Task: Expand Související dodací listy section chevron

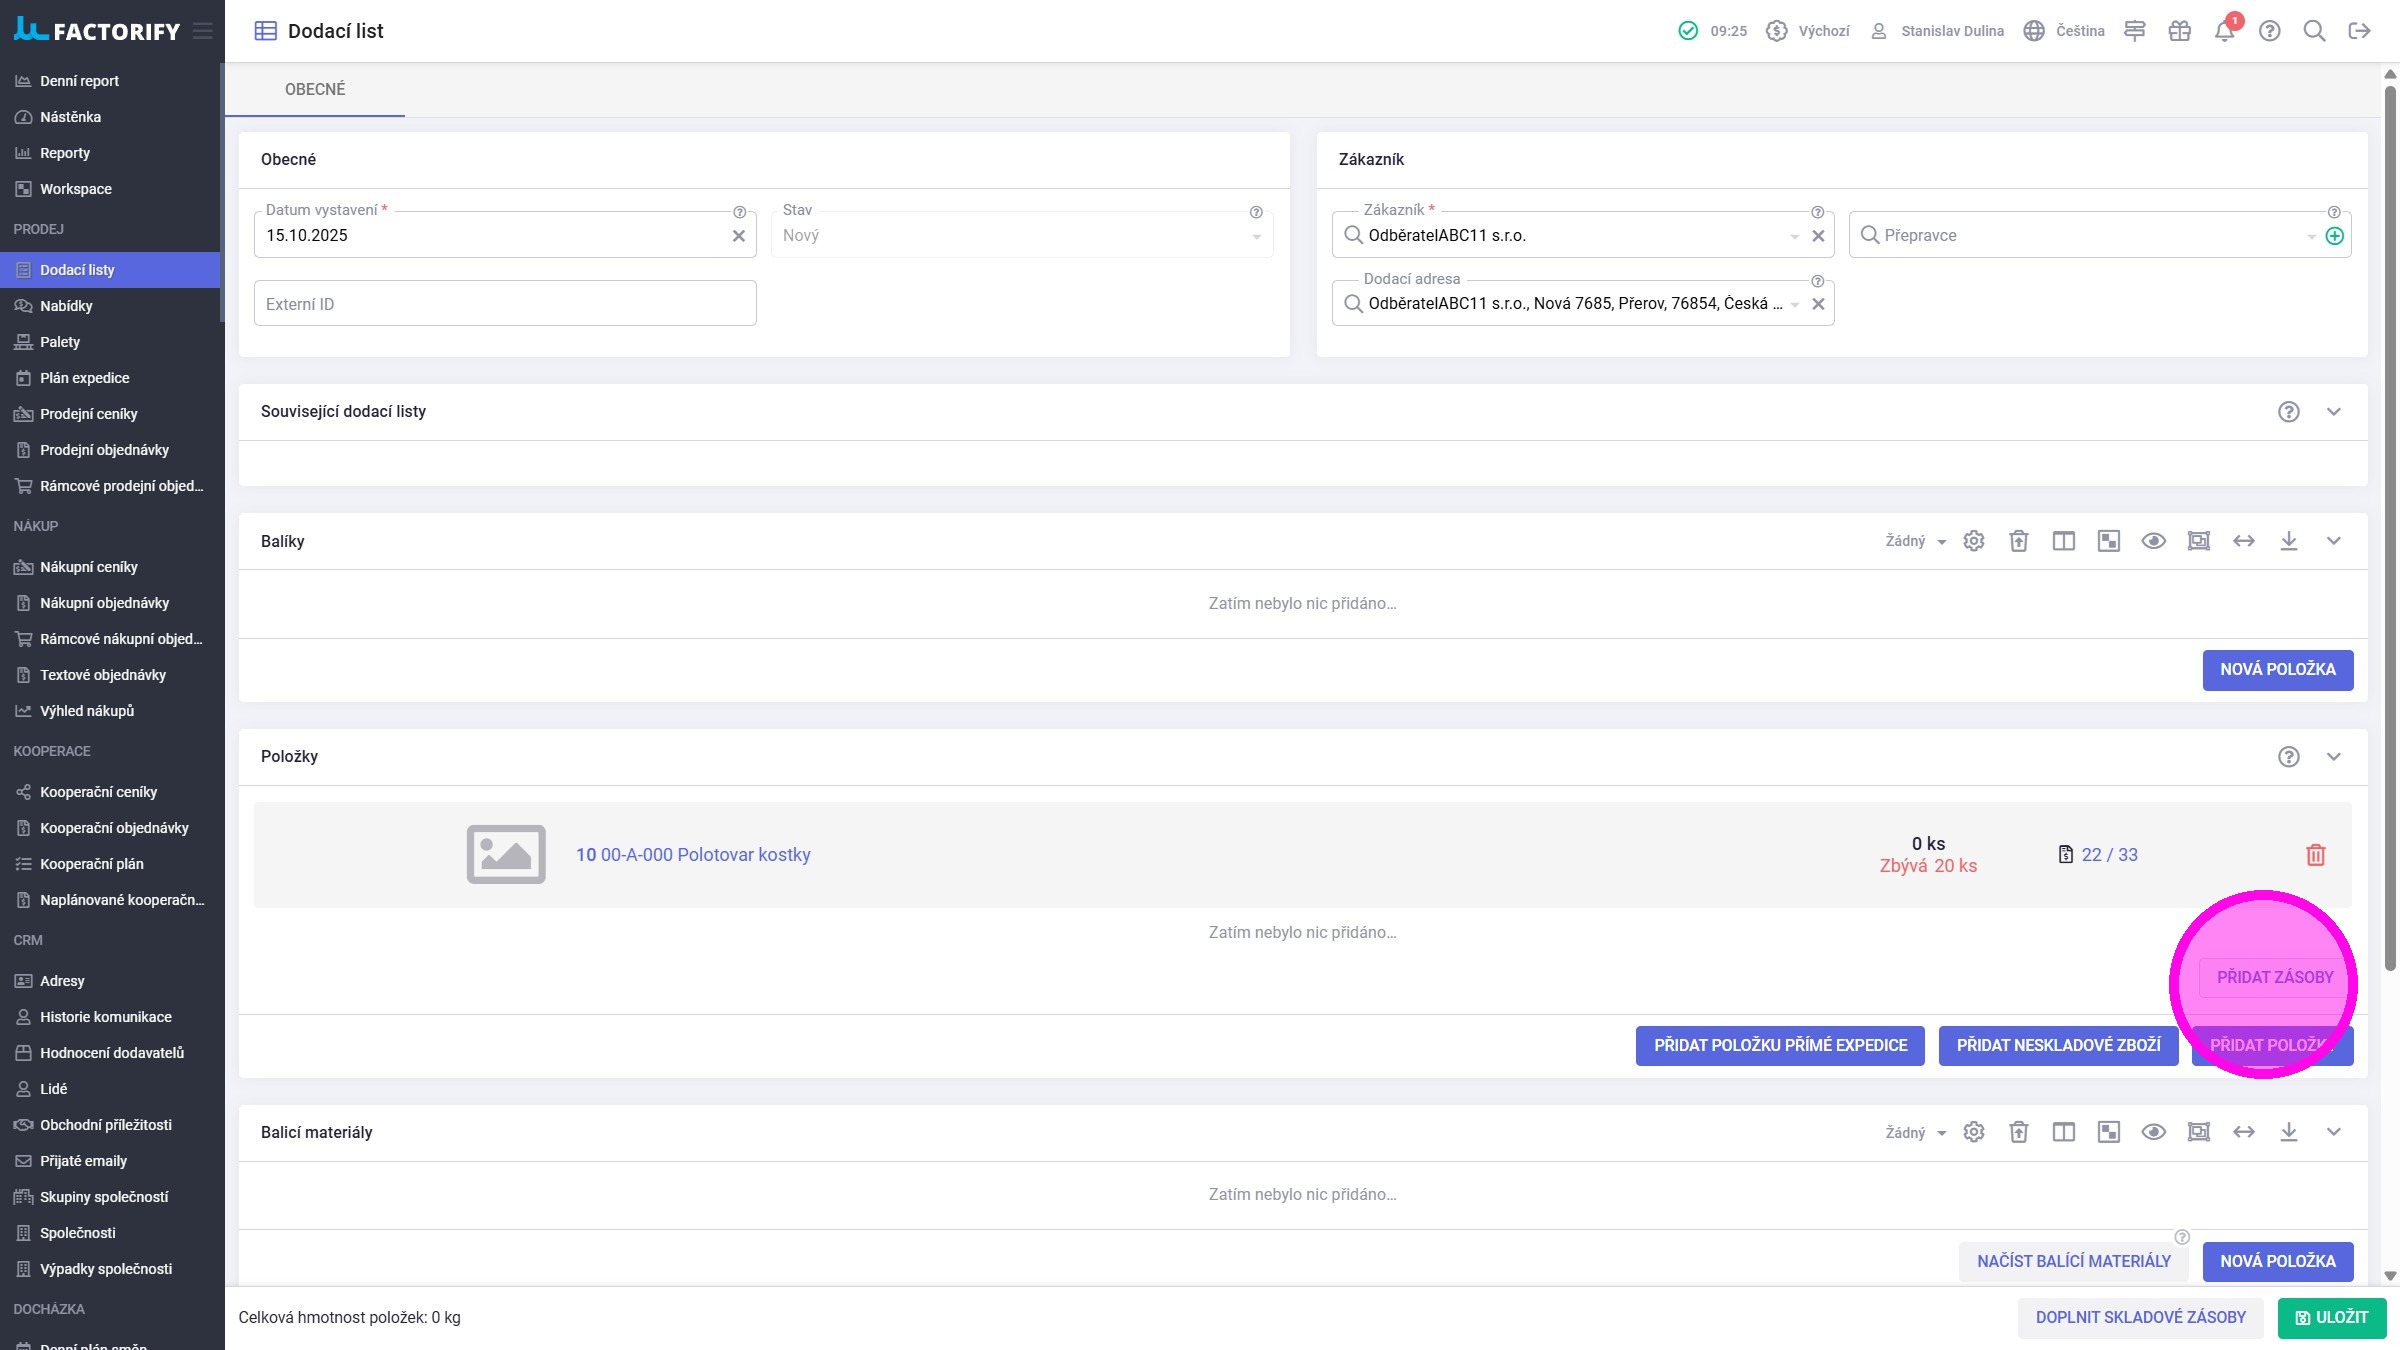Action: pyautogui.click(x=2333, y=412)
